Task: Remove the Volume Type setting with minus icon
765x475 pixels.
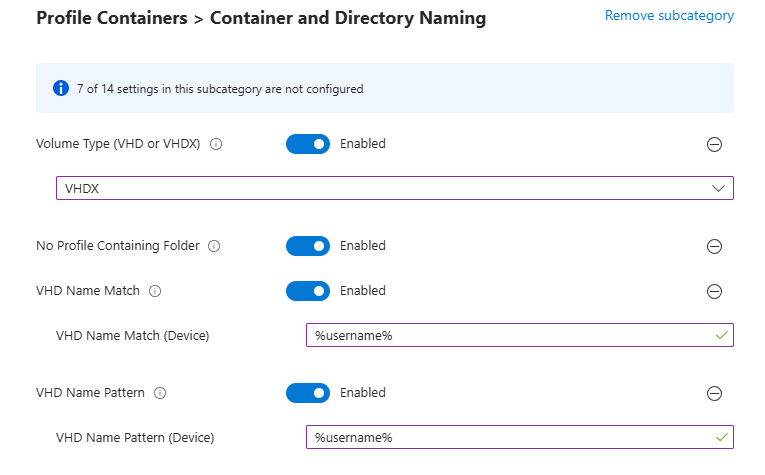Action: coord(714,144)
